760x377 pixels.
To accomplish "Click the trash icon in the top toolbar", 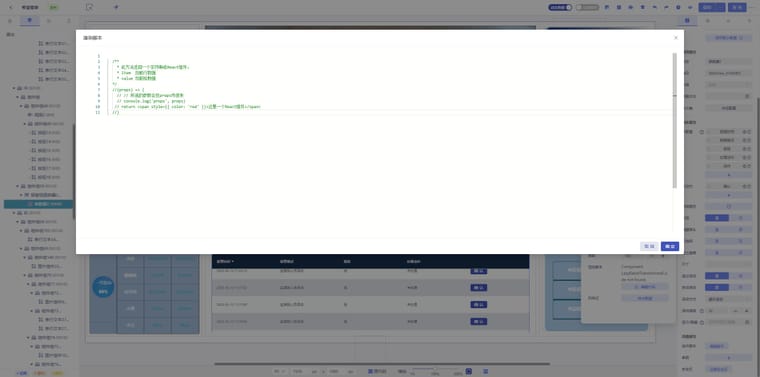I will coord(643,7).
